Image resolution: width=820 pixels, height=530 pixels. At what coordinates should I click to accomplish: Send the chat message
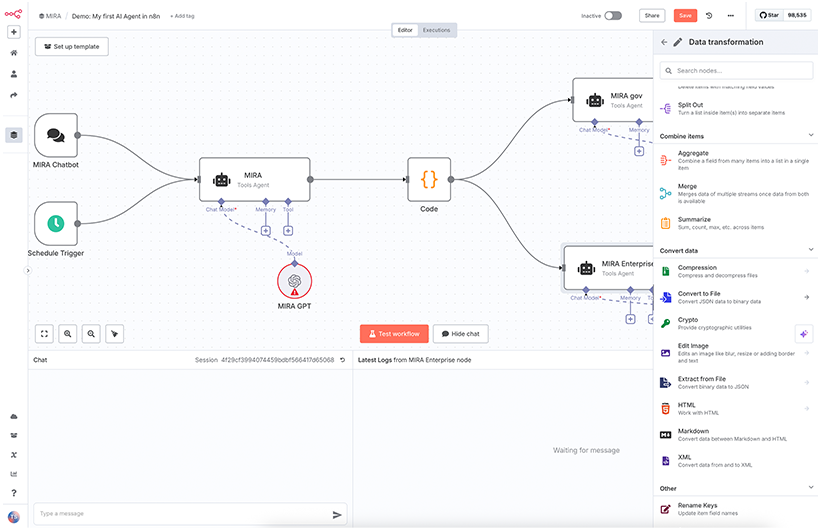pyautogui.click(x=337, y=515)
